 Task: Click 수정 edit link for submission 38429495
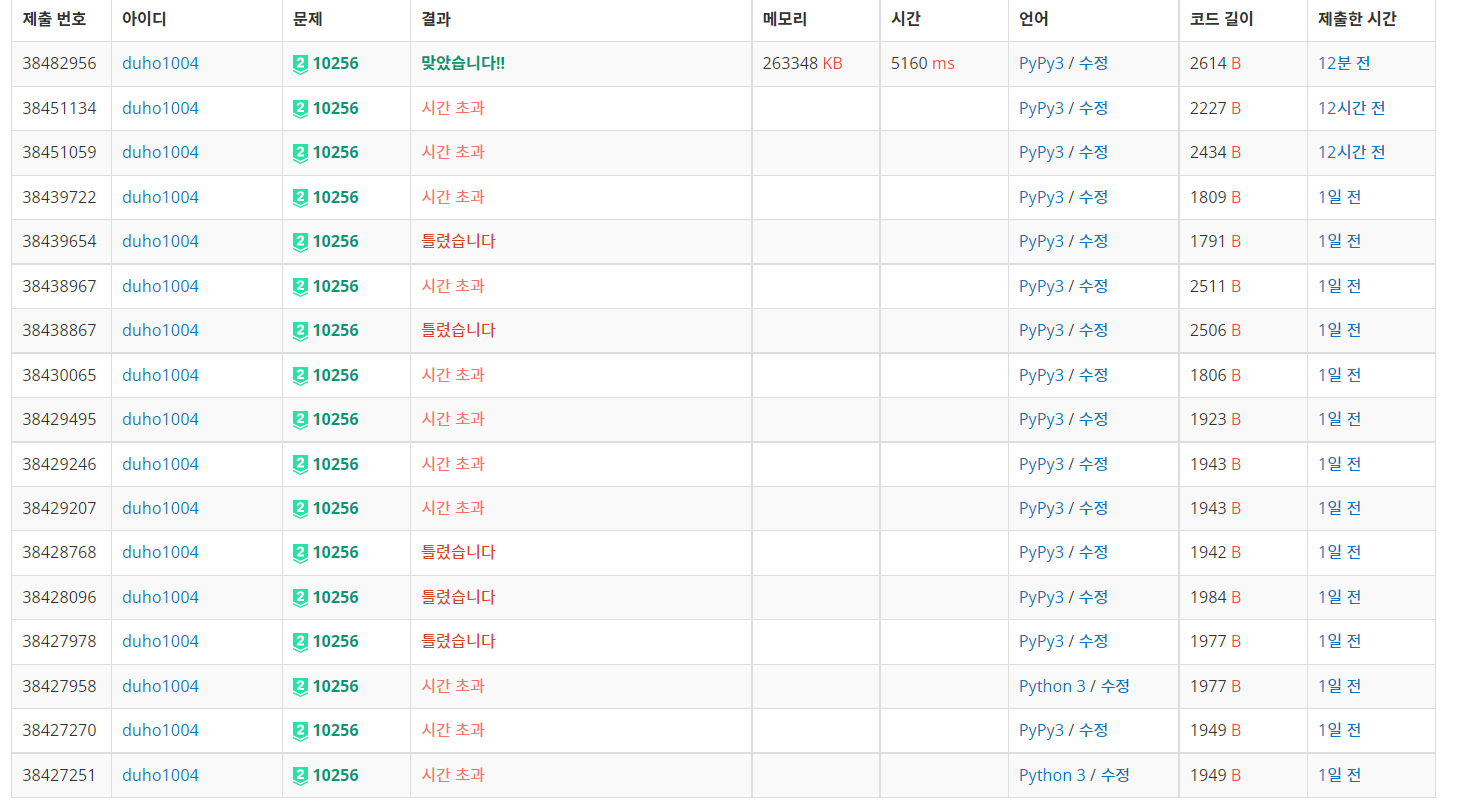[x=1093, y=419]
